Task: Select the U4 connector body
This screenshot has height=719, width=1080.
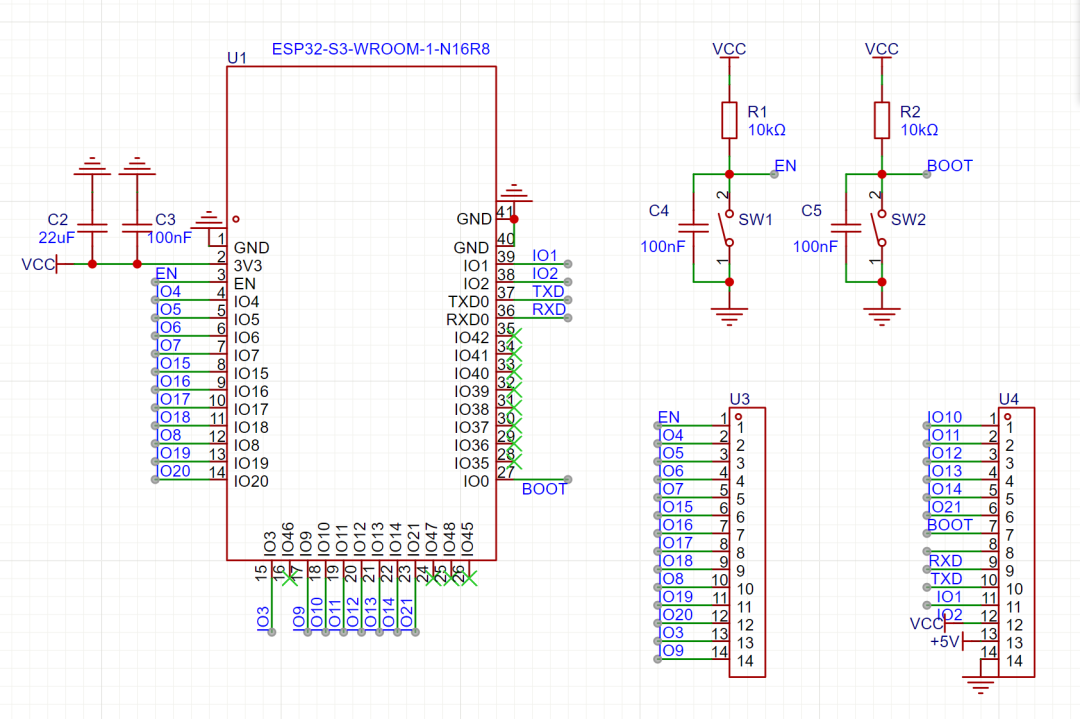Action: [x=1017, y=543]
